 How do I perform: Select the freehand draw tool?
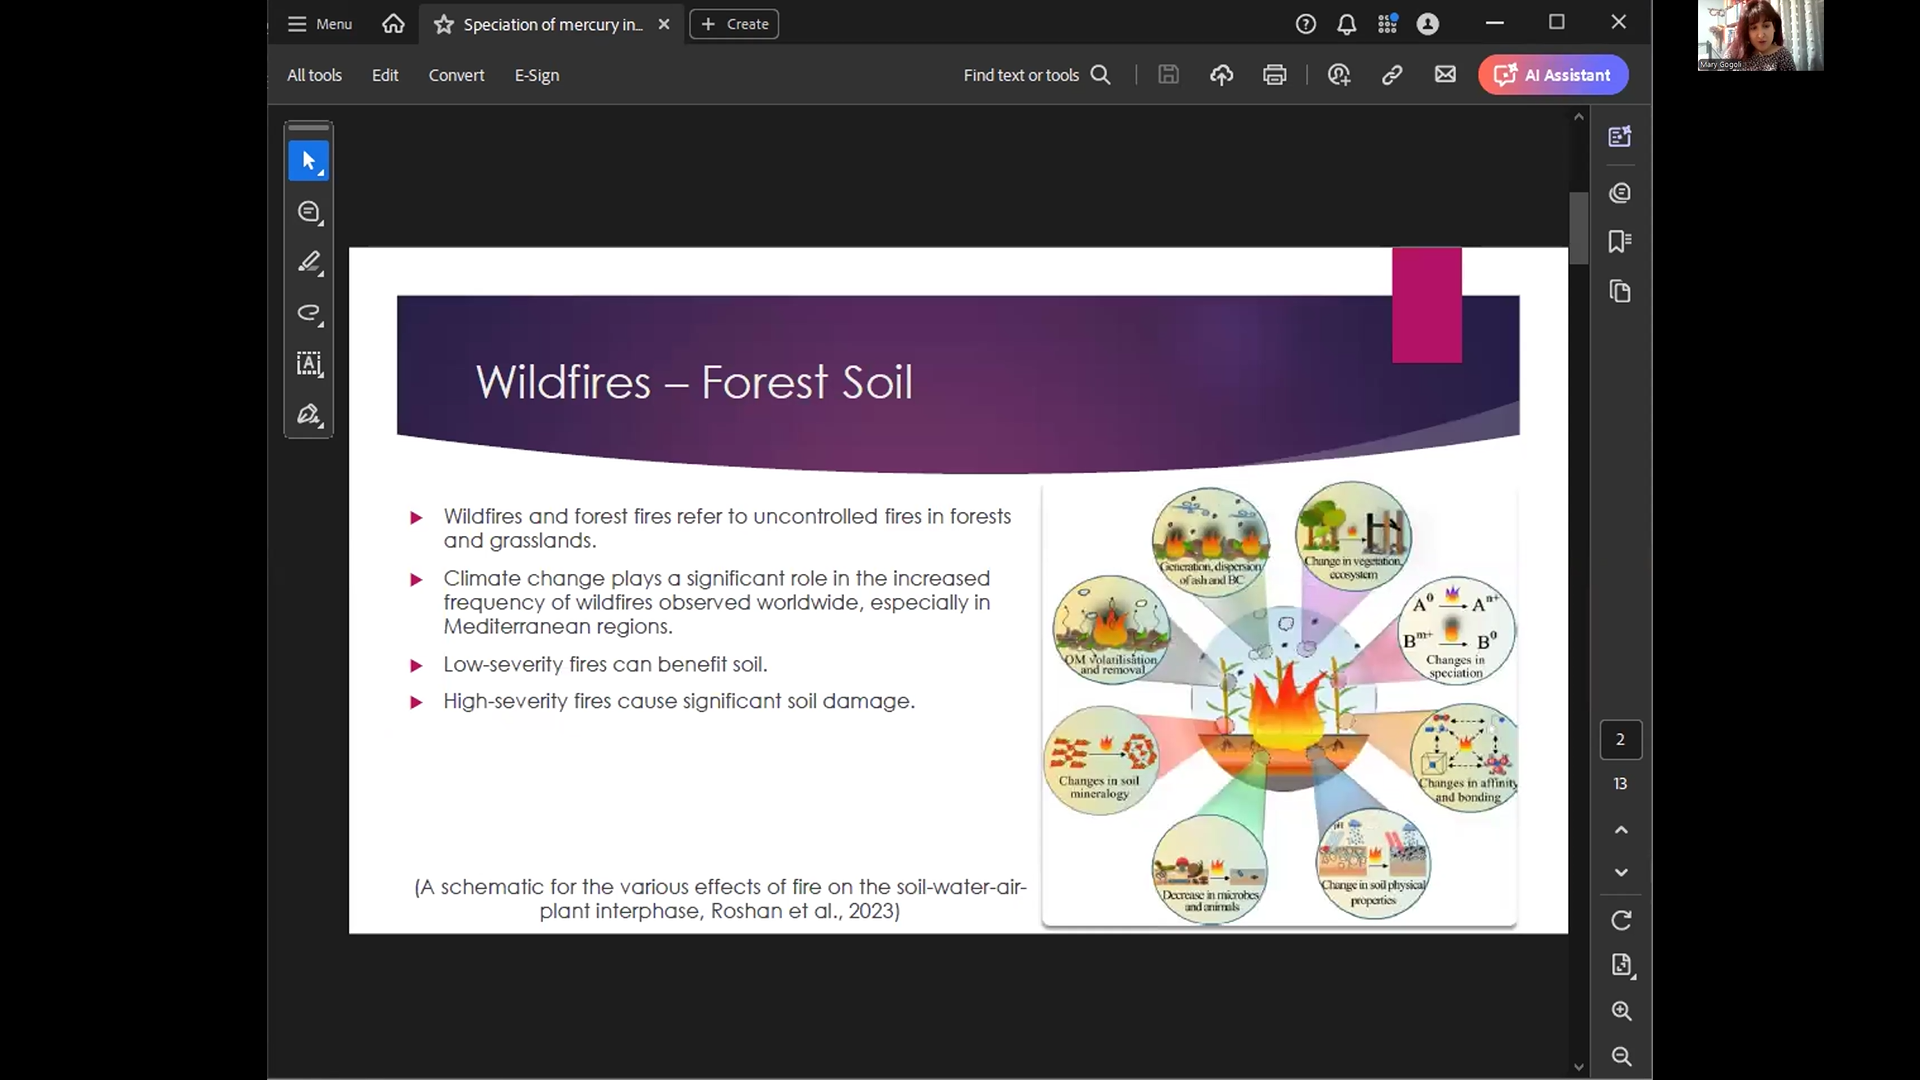pos(308,313)
